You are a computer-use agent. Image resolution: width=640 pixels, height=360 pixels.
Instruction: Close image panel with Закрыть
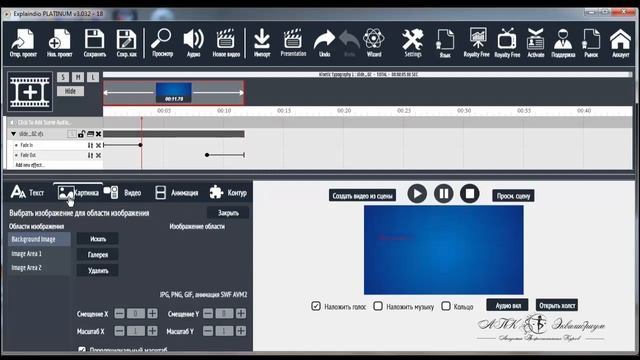[228, 213]
